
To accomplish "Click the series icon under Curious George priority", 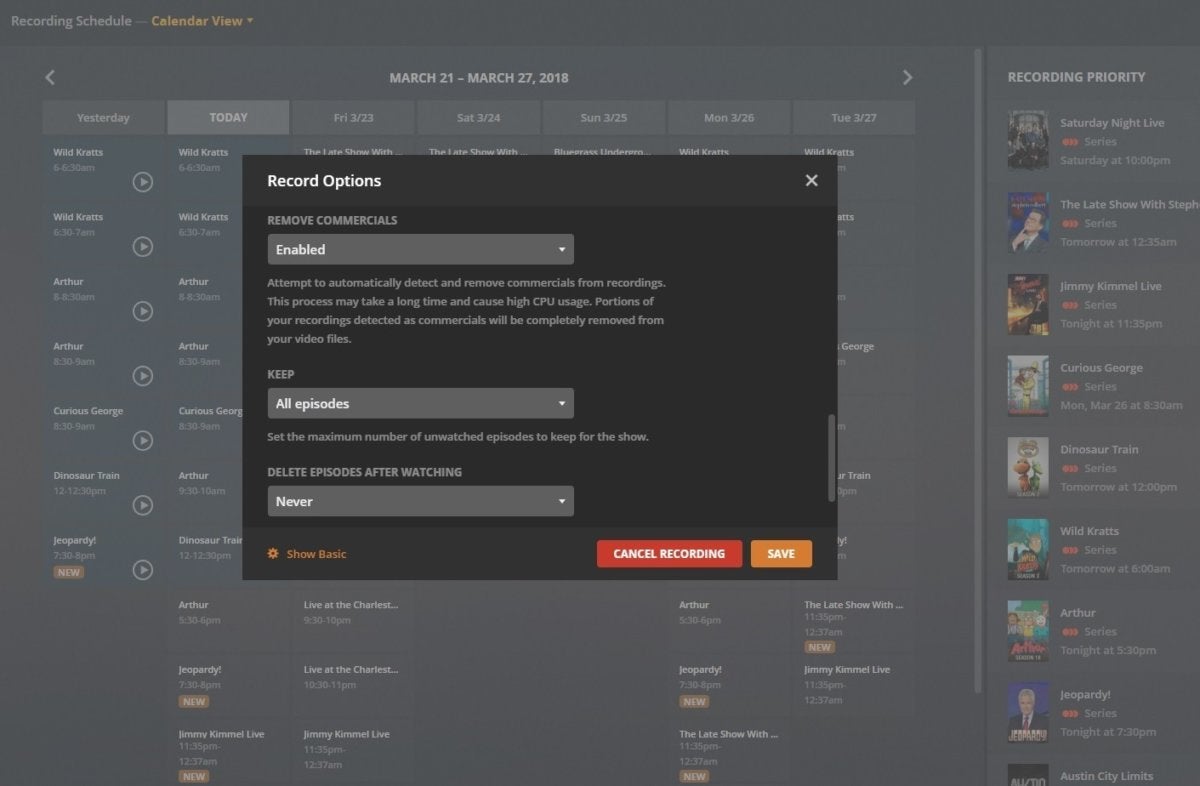I will pyautogui.click(x=1070, y=387).
